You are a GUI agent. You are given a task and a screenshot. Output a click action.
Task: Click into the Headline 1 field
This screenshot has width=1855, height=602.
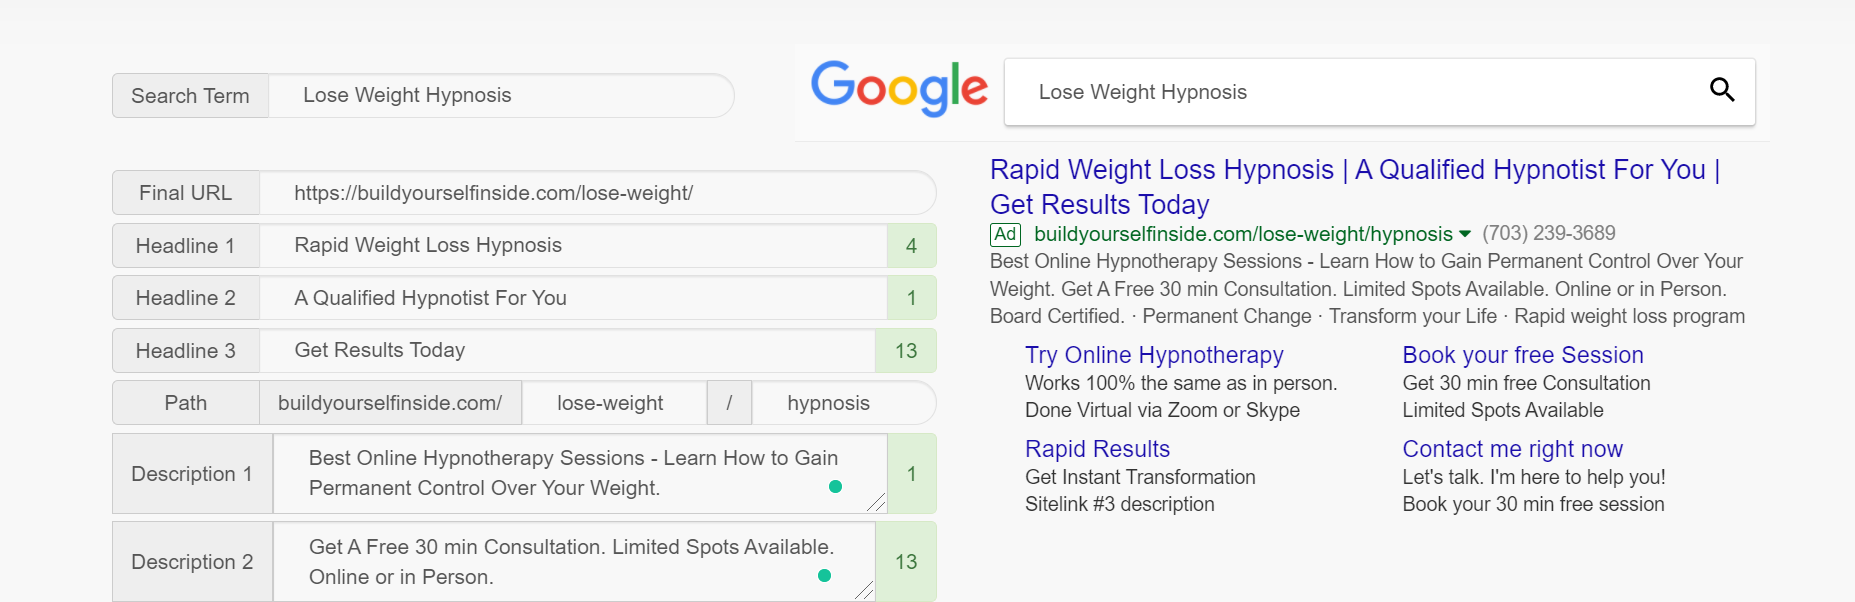[x=572, y=246]
